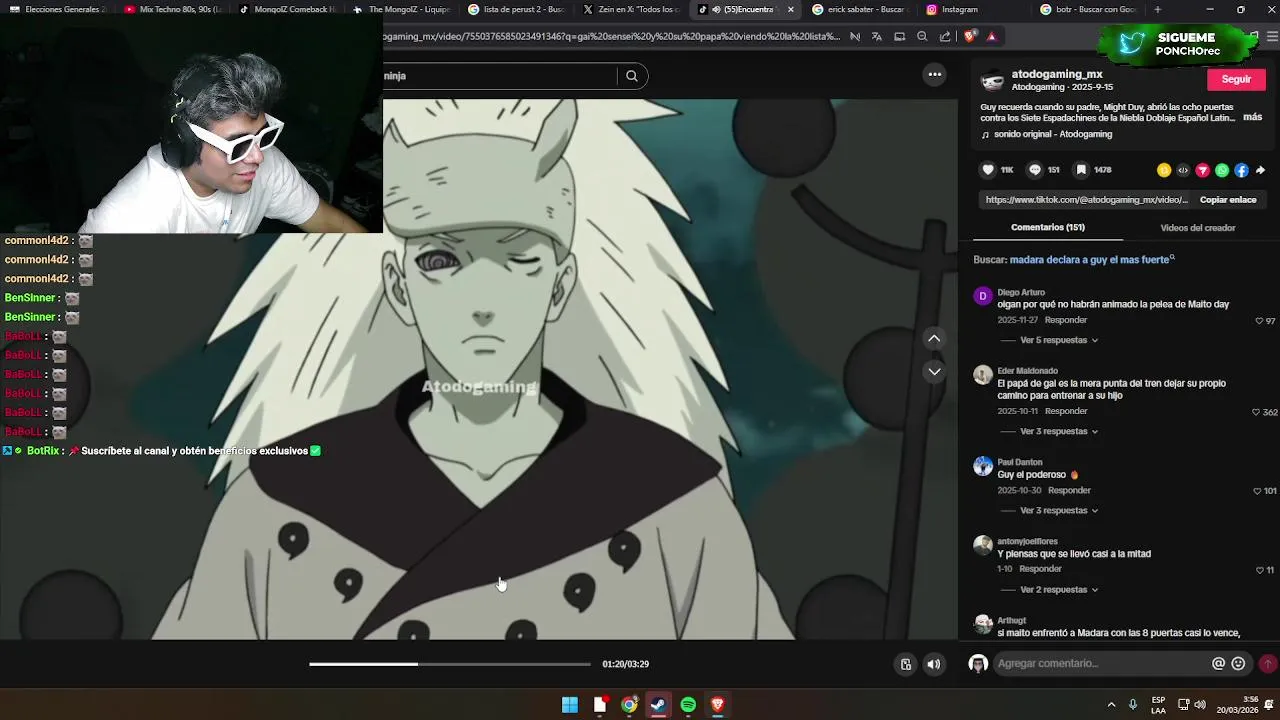The height and width of the screenshot is (720, 1280).
Task: Open Spotify from the taskbar
Action: click(688, 705)
